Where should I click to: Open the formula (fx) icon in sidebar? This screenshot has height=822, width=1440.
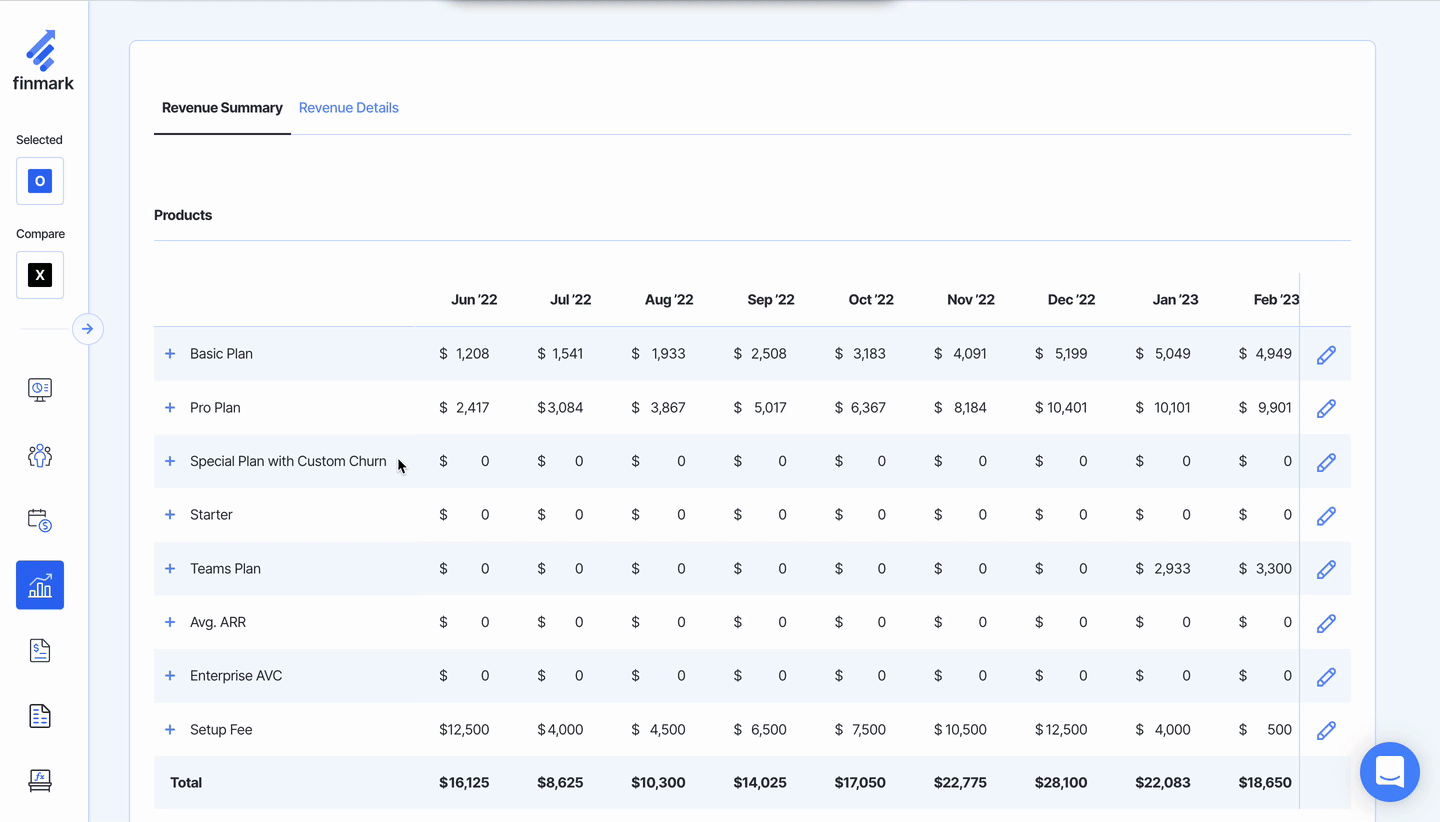point(40,780)
